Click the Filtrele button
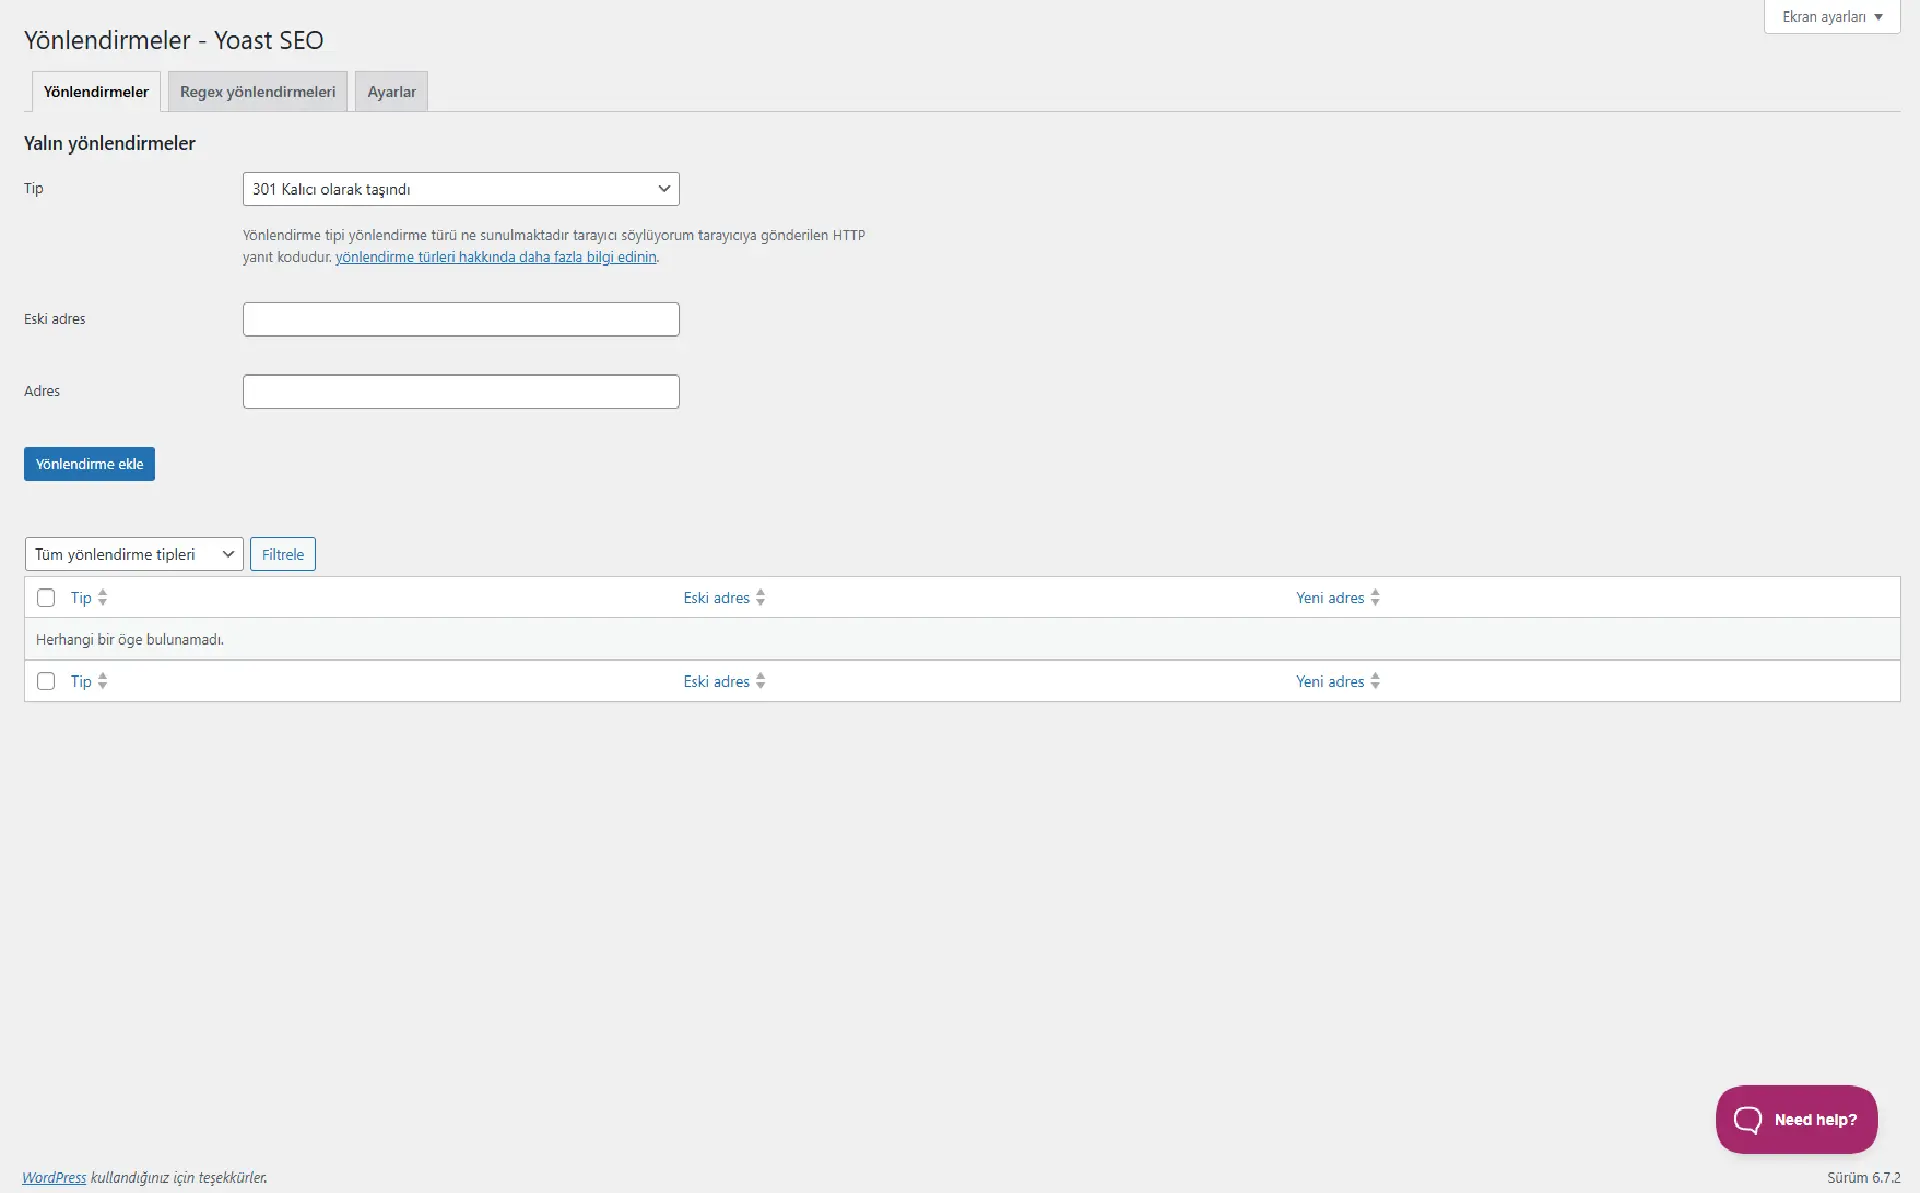The image size is (1920, 1200). pyautogui.click(x=283, y=554)
